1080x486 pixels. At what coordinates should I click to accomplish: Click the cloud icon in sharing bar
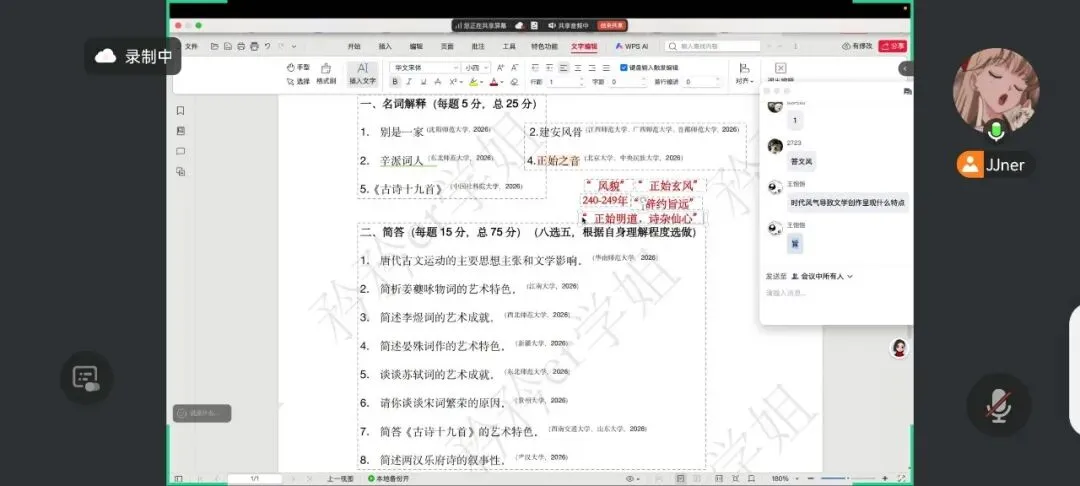tap(519, 25)
